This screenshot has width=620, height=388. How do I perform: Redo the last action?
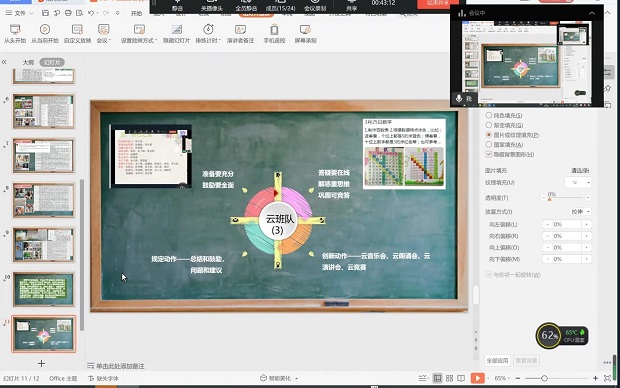106,13
